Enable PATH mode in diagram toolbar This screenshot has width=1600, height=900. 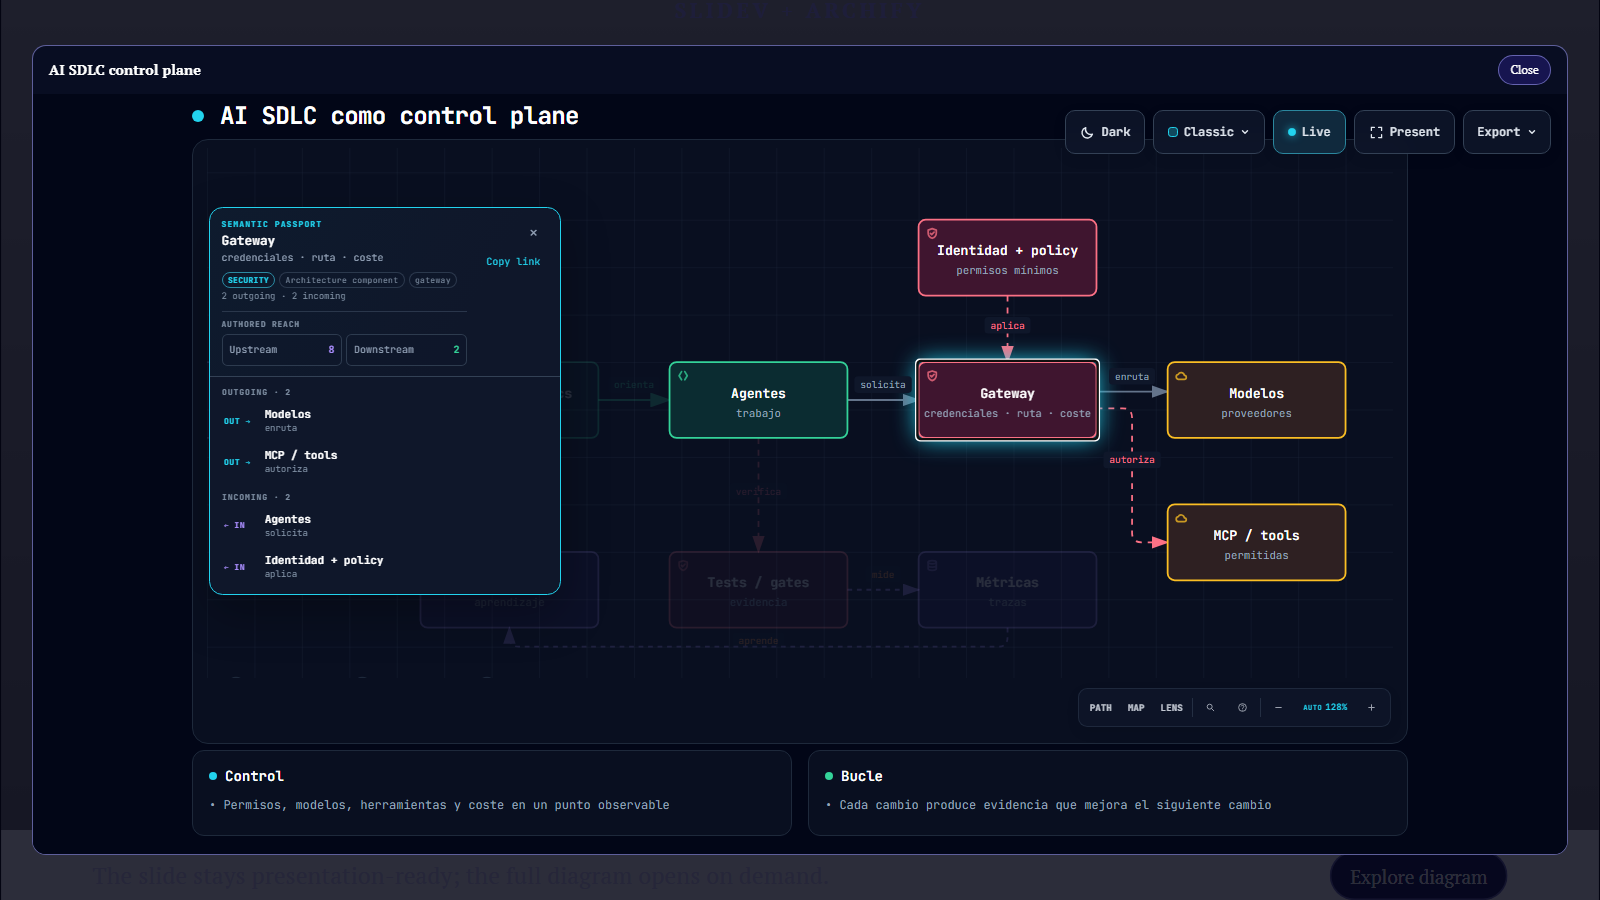coord(1100,708)
